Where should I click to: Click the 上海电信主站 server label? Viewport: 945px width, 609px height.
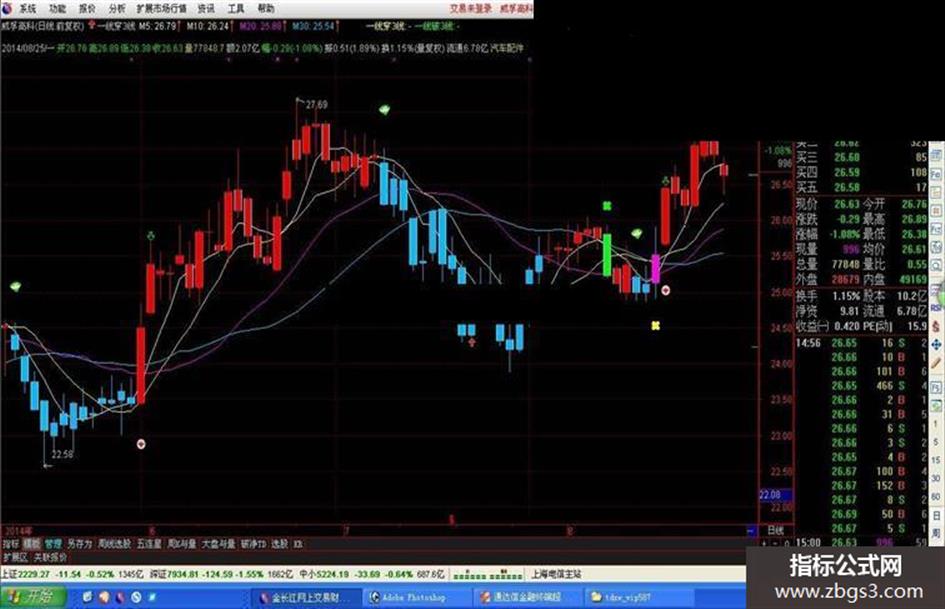point(556,574)
